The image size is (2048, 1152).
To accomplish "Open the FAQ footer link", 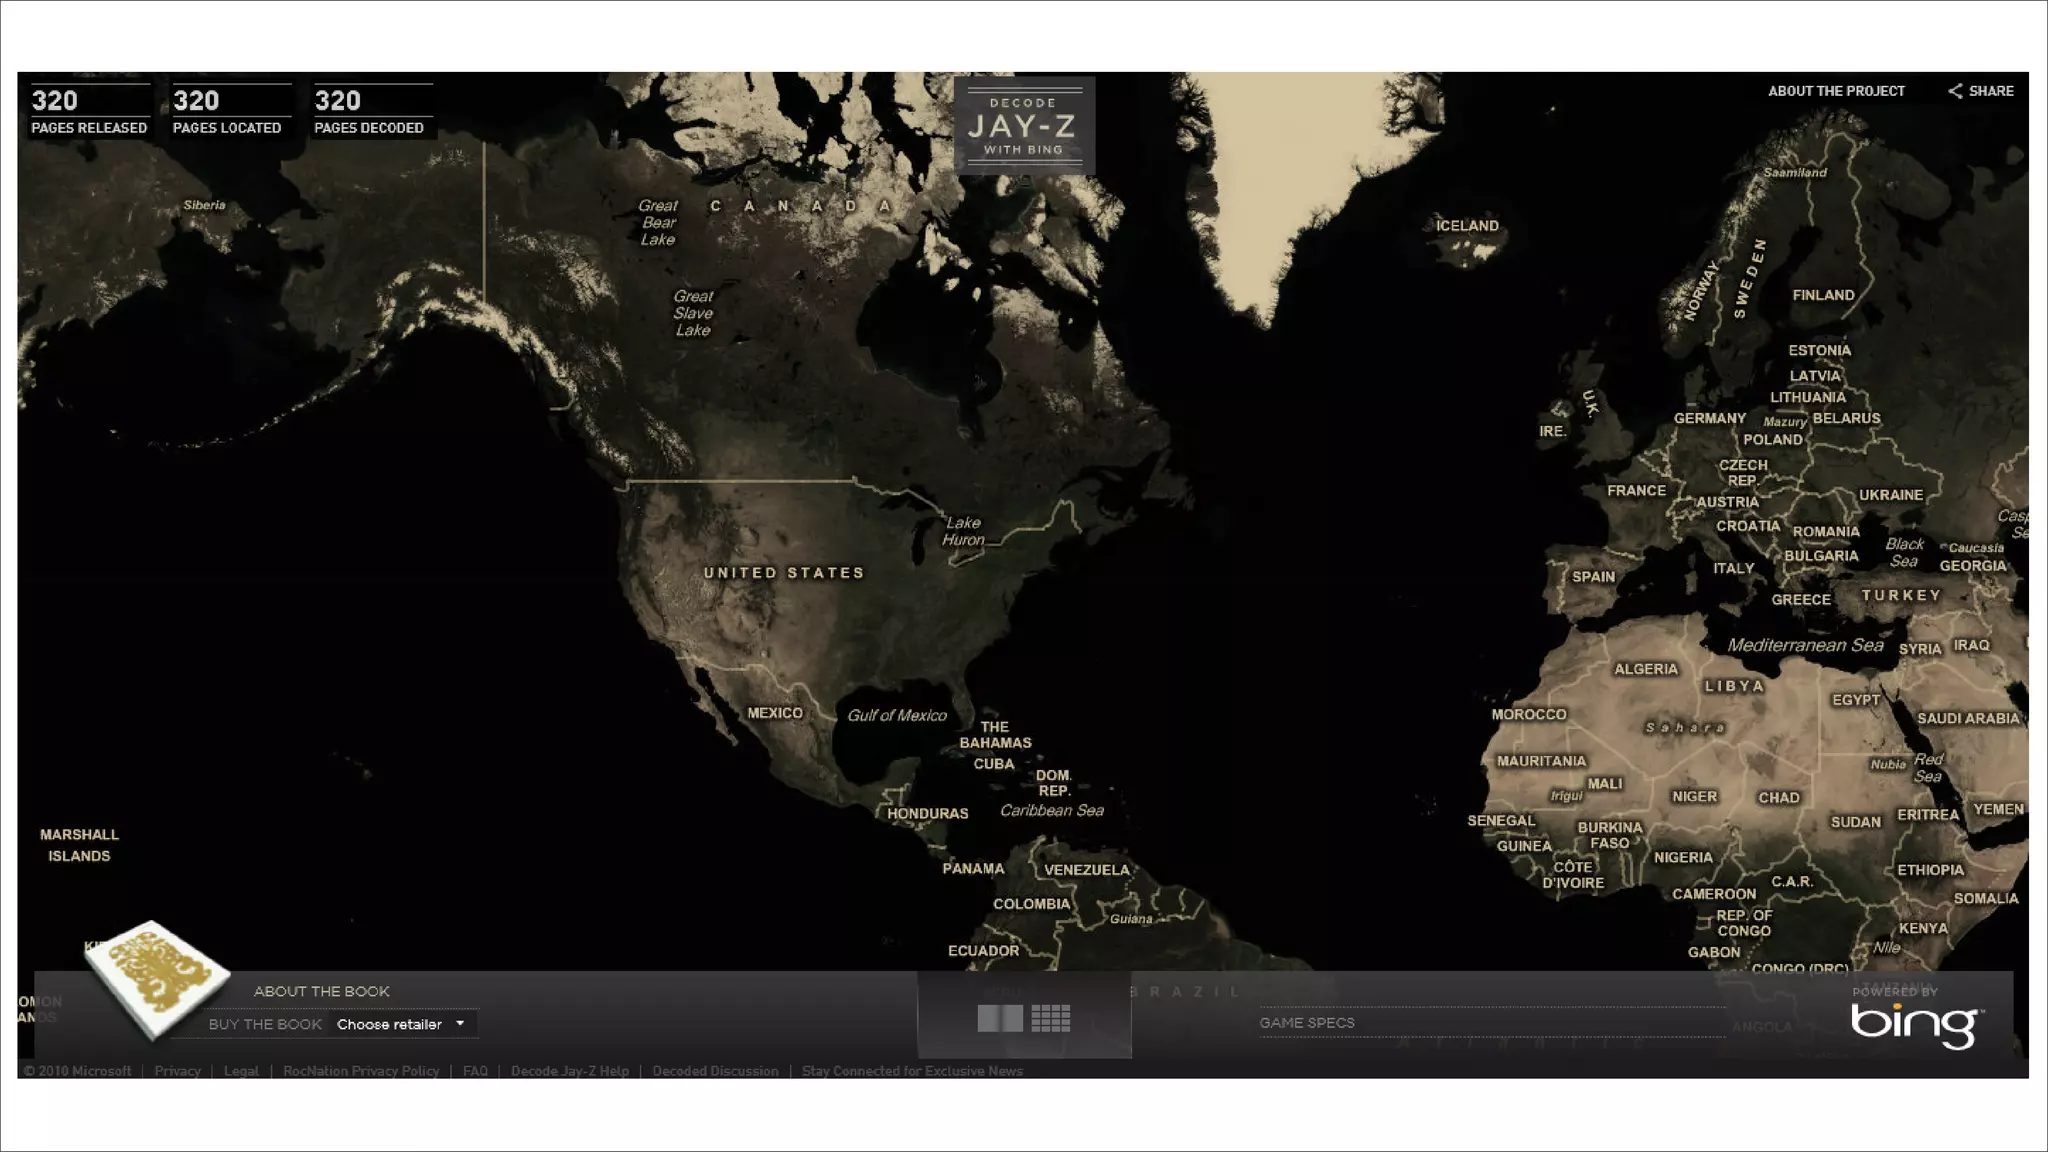I will pyautogui.click(x=475, y=1071).
